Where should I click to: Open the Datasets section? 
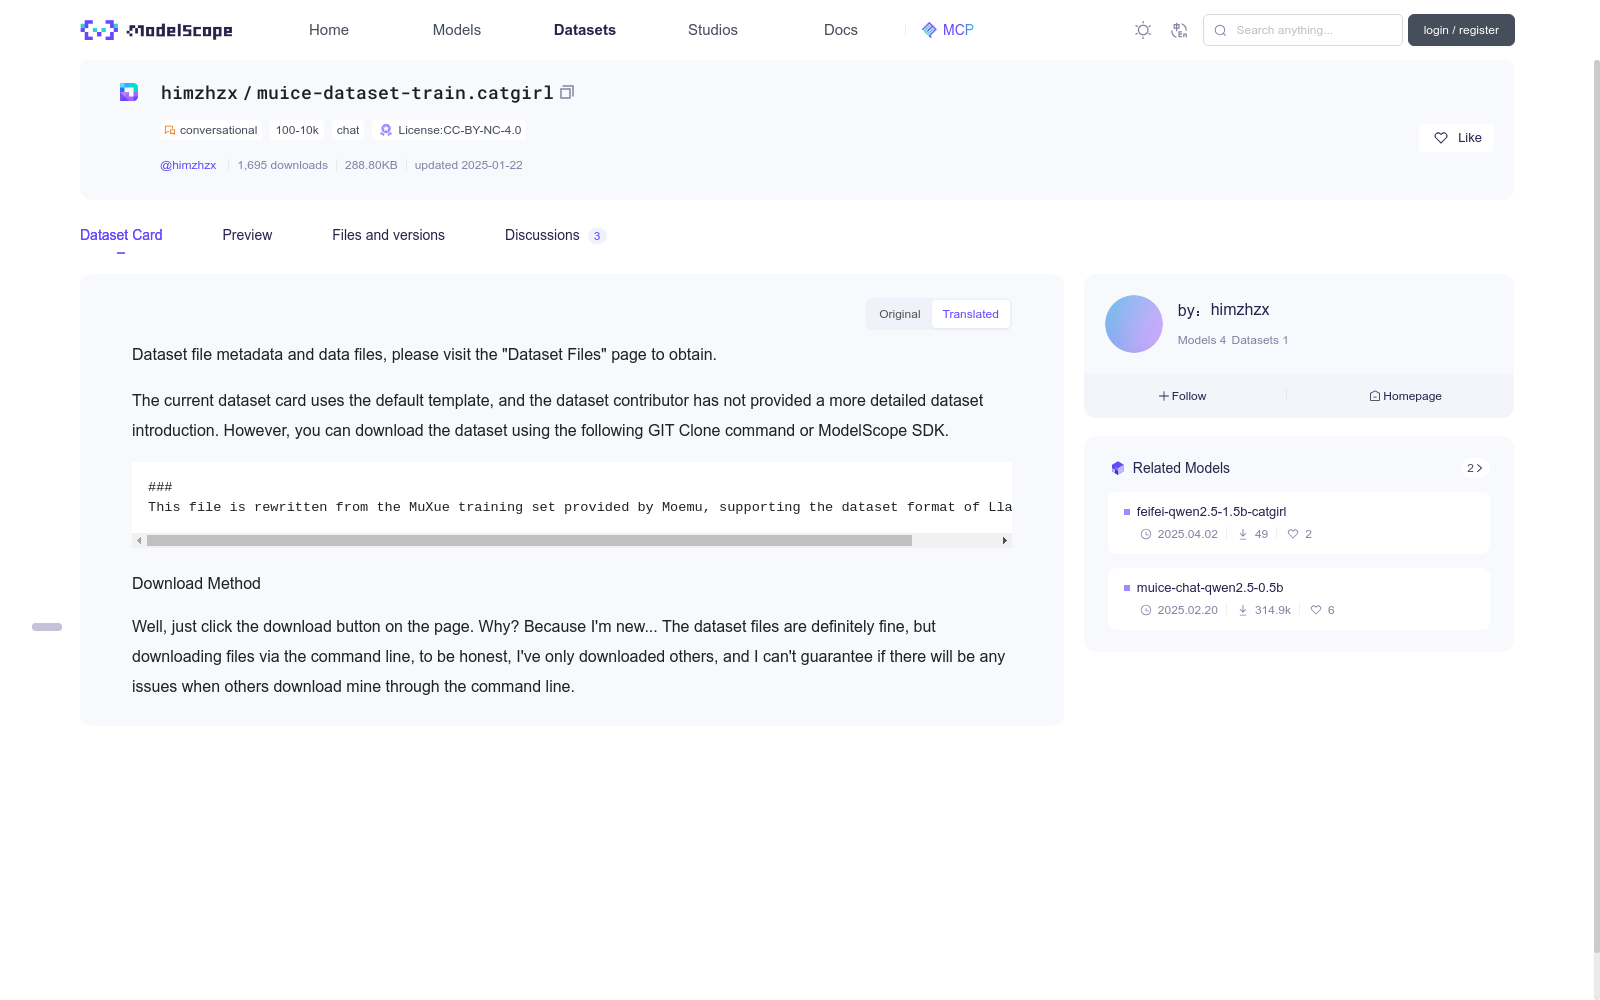585,30
